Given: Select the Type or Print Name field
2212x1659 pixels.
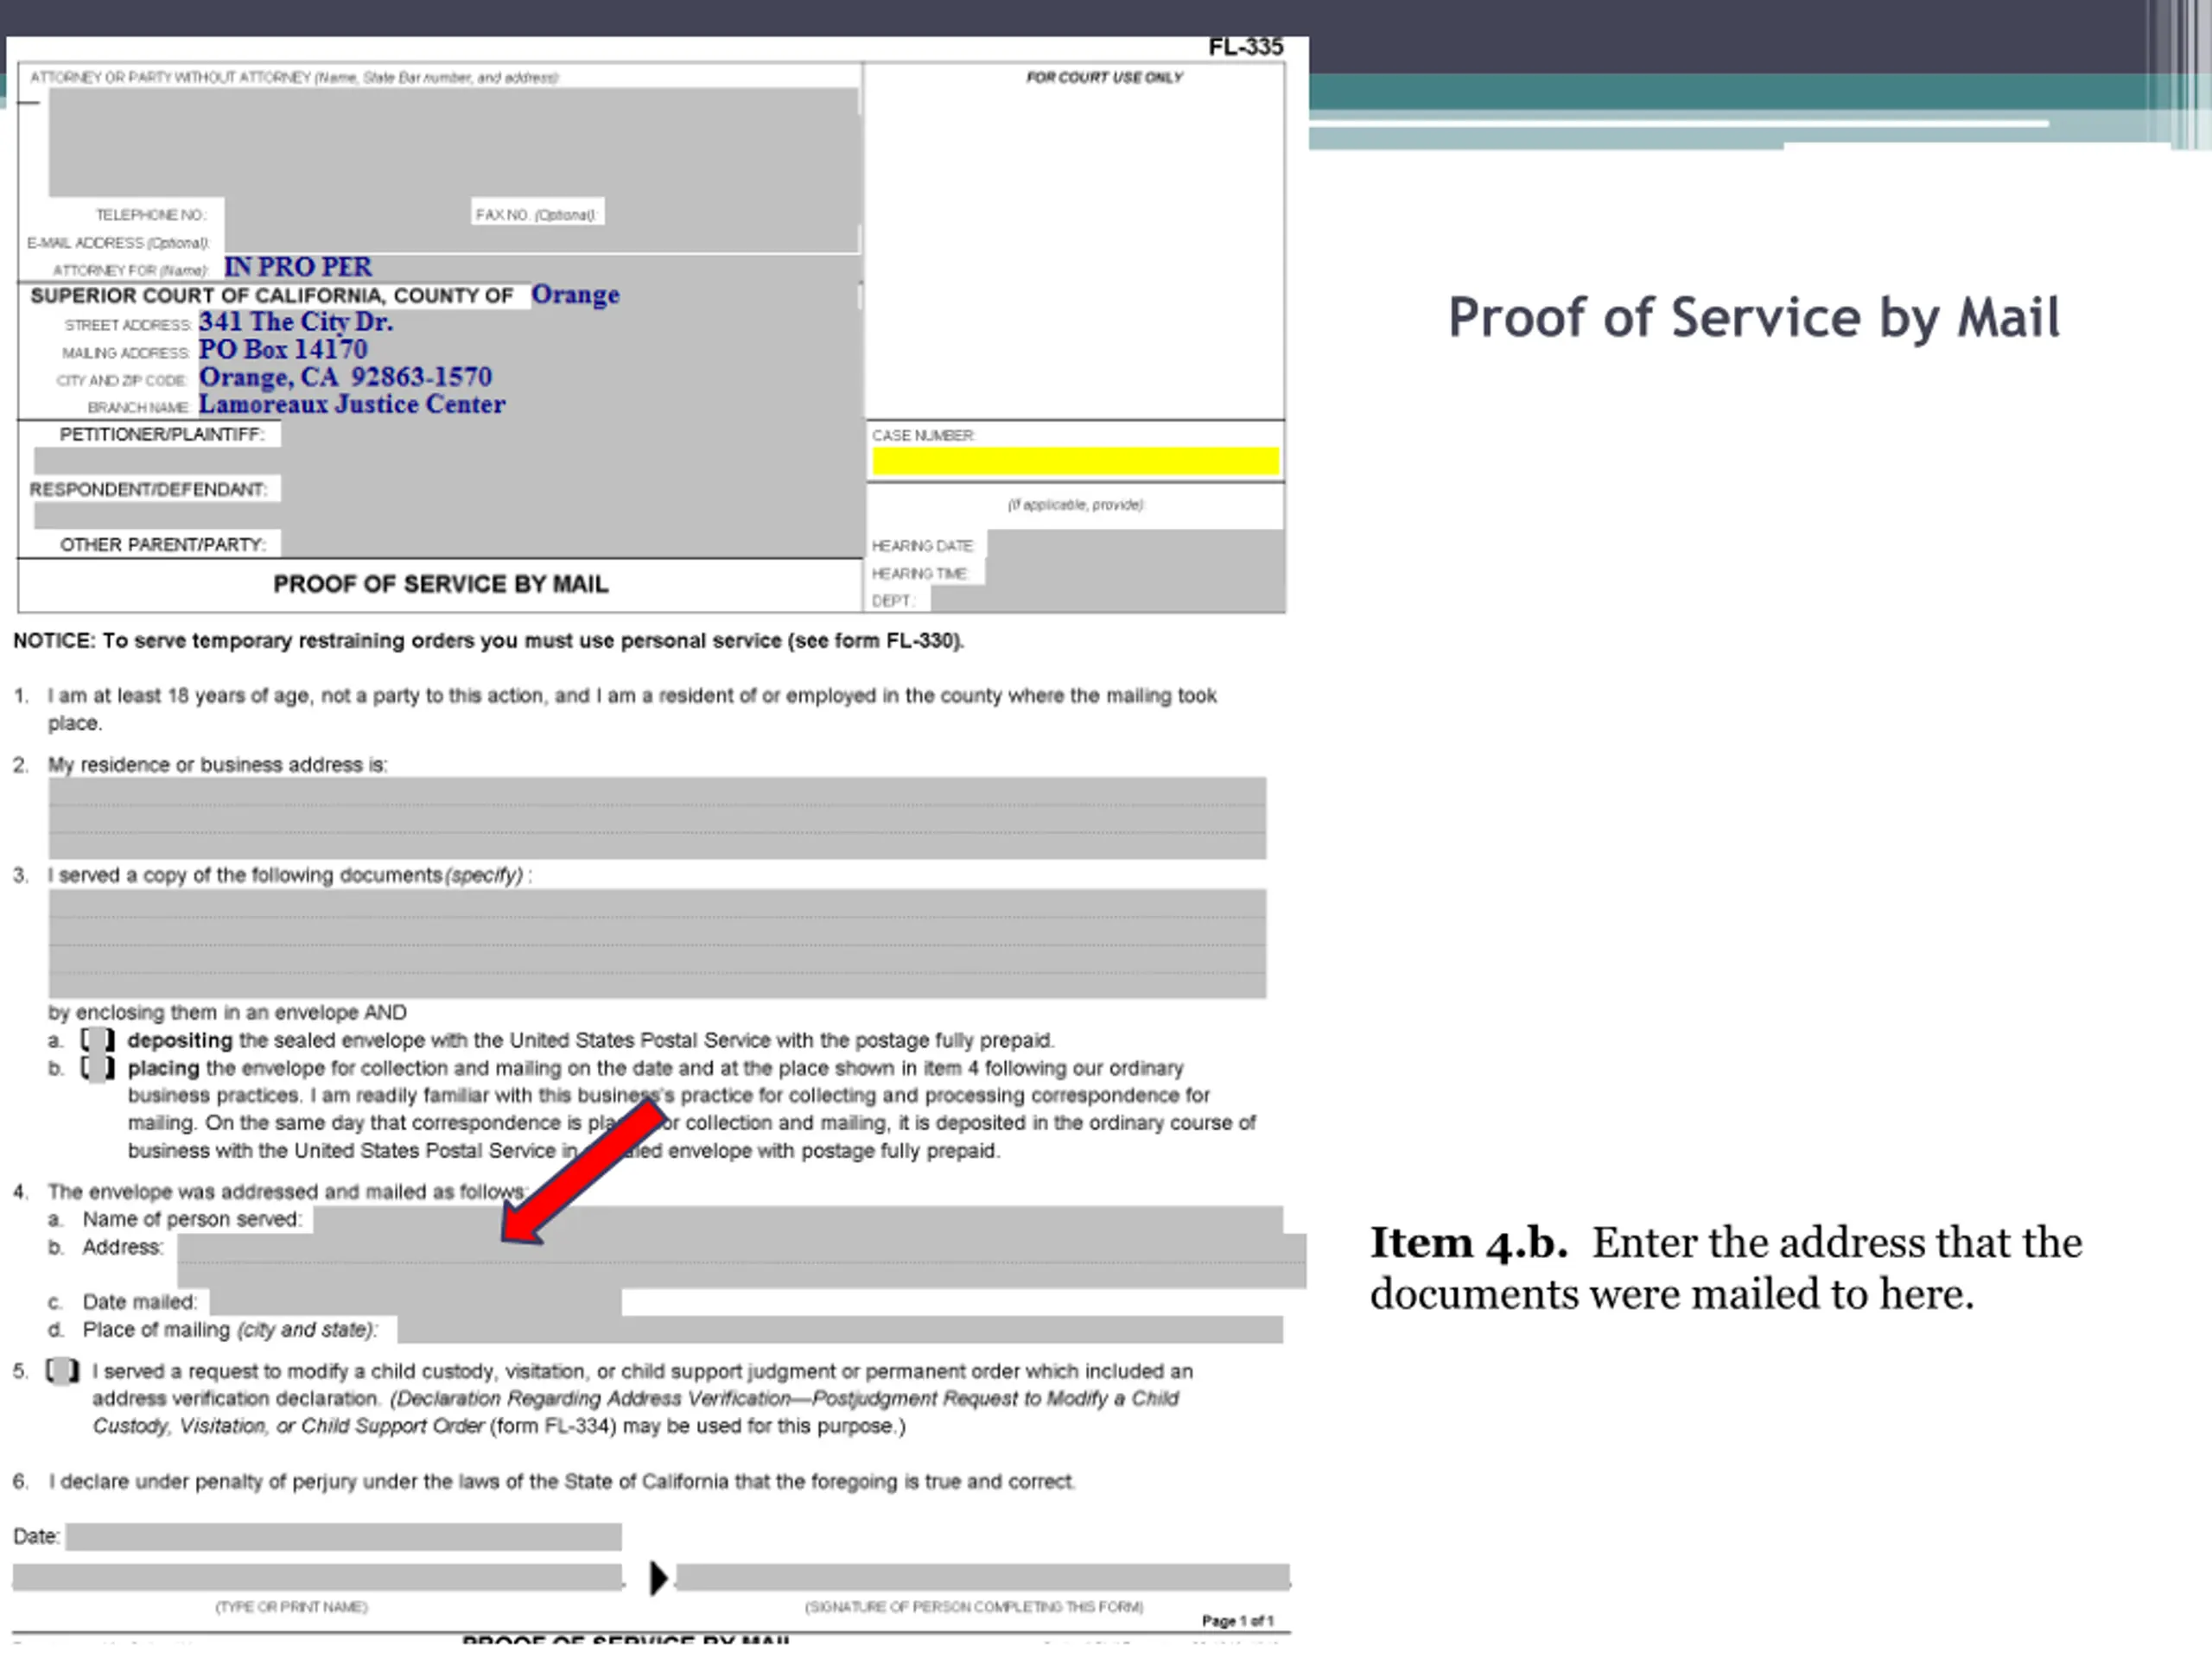Looking at the screenshot, I should pos(317,1577).
